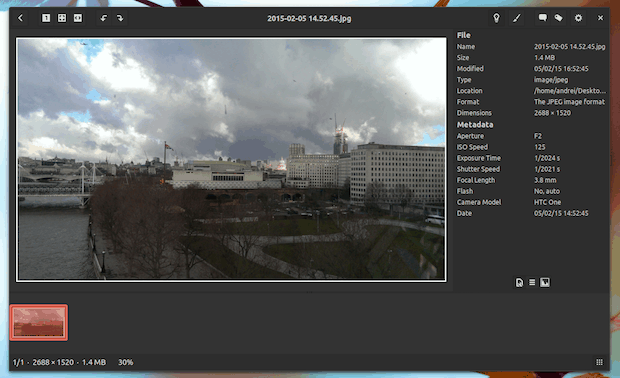
Task: Show file properties view
Action: [519, 282]
